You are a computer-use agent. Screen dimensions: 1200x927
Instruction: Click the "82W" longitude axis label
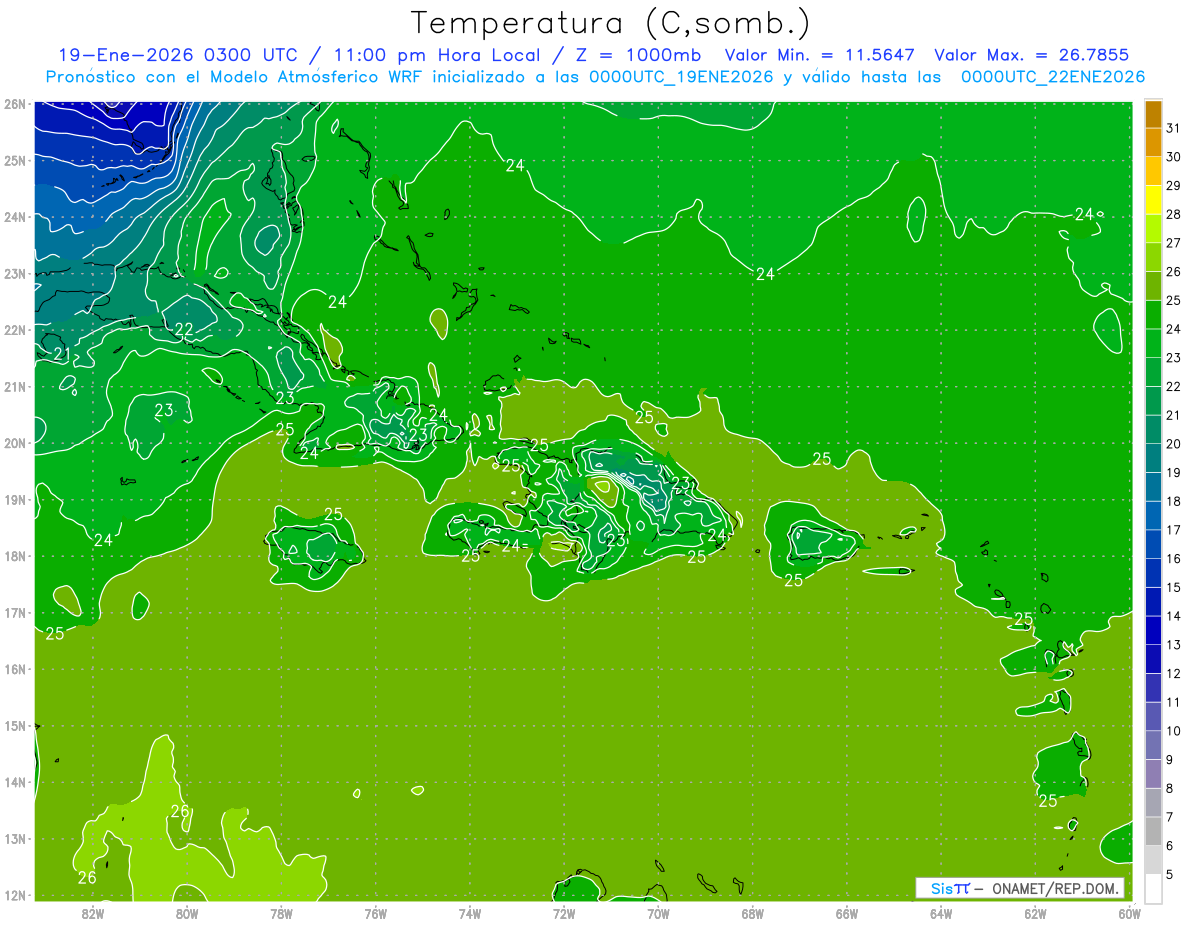[x=93, y=913]
